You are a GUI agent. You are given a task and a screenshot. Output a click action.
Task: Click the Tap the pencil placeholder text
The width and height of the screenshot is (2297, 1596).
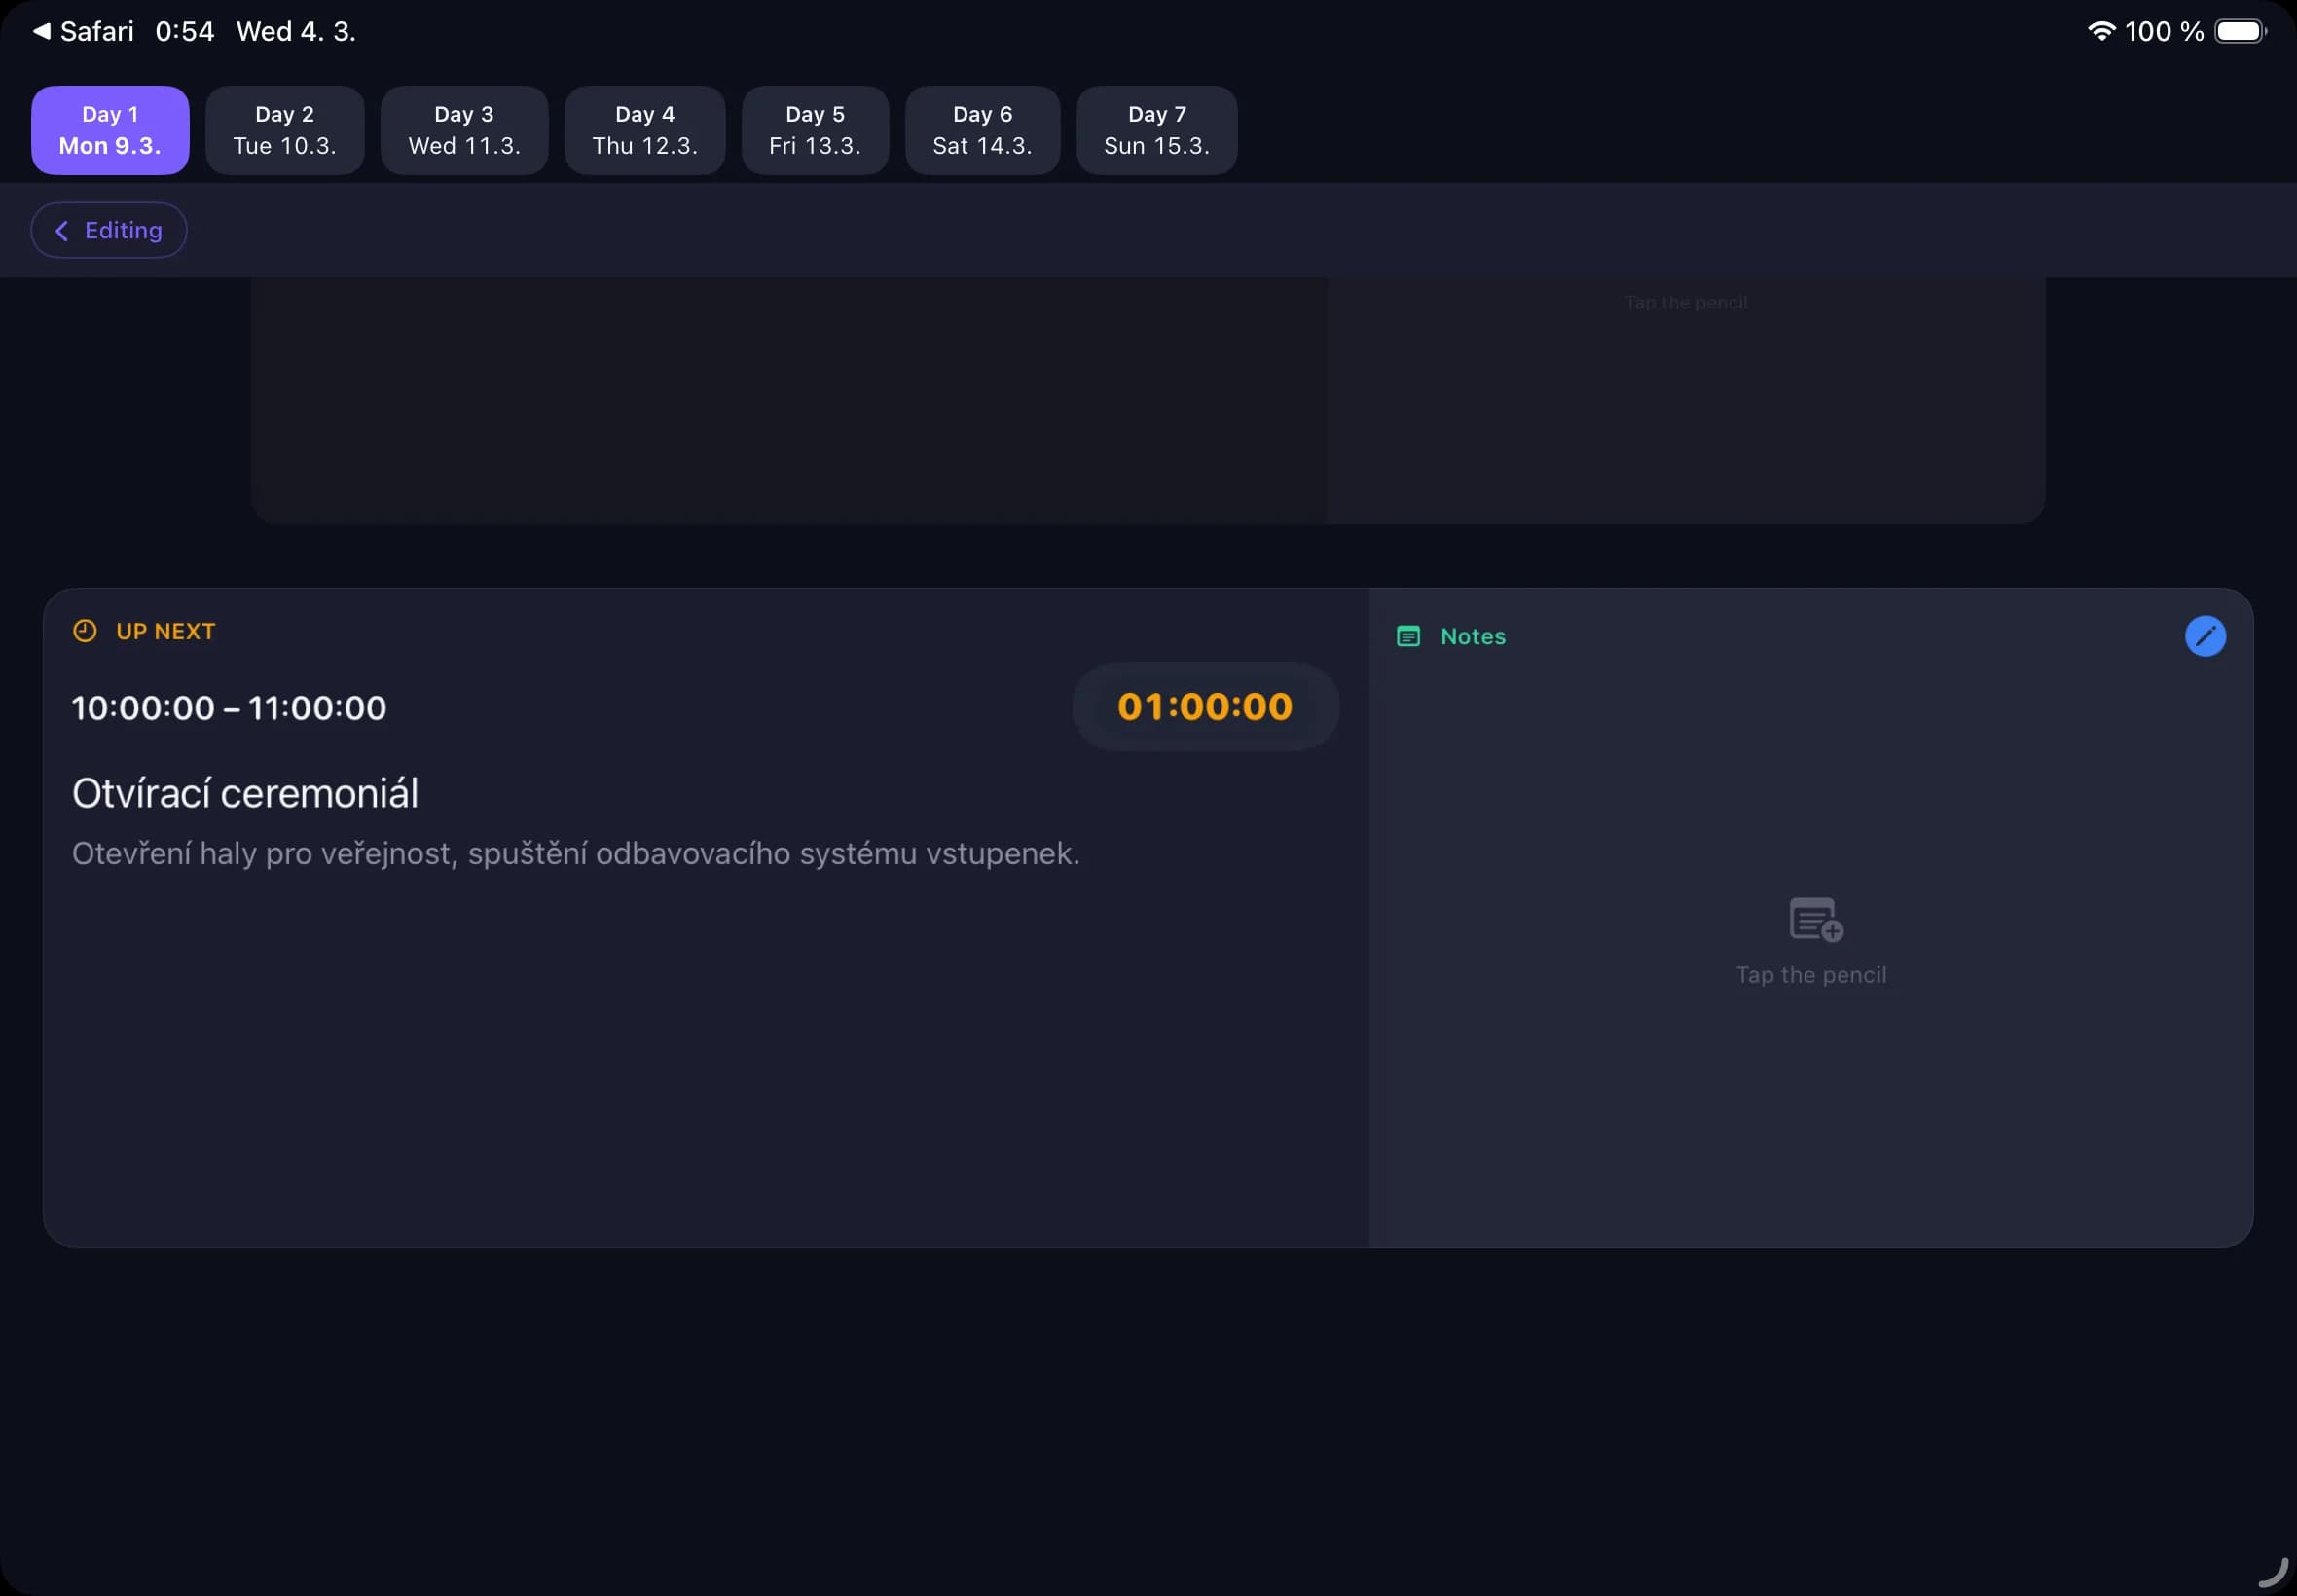click(x=1810, y=974)
